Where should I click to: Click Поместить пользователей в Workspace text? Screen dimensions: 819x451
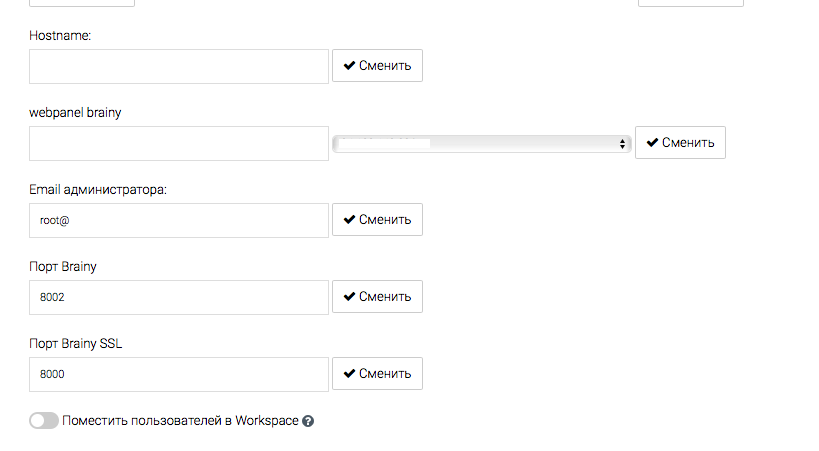tap(180, 421)
